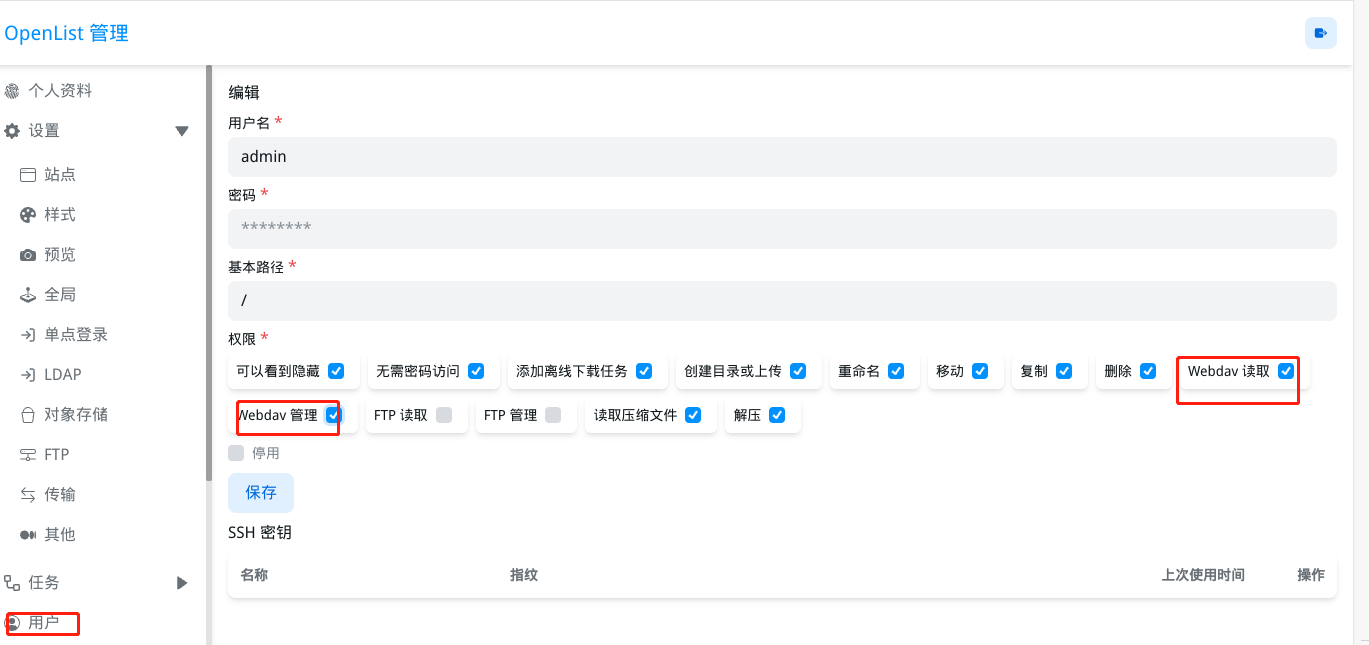The image size is (1369, 645).
Task: Click the camera icon beside 预览
Action: [x=28, y=255]
